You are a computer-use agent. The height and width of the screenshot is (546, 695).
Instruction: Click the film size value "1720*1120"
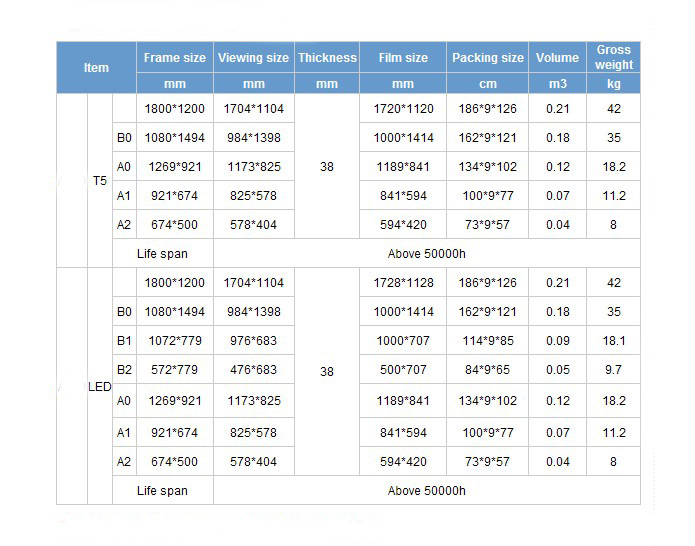click(403, 109)
